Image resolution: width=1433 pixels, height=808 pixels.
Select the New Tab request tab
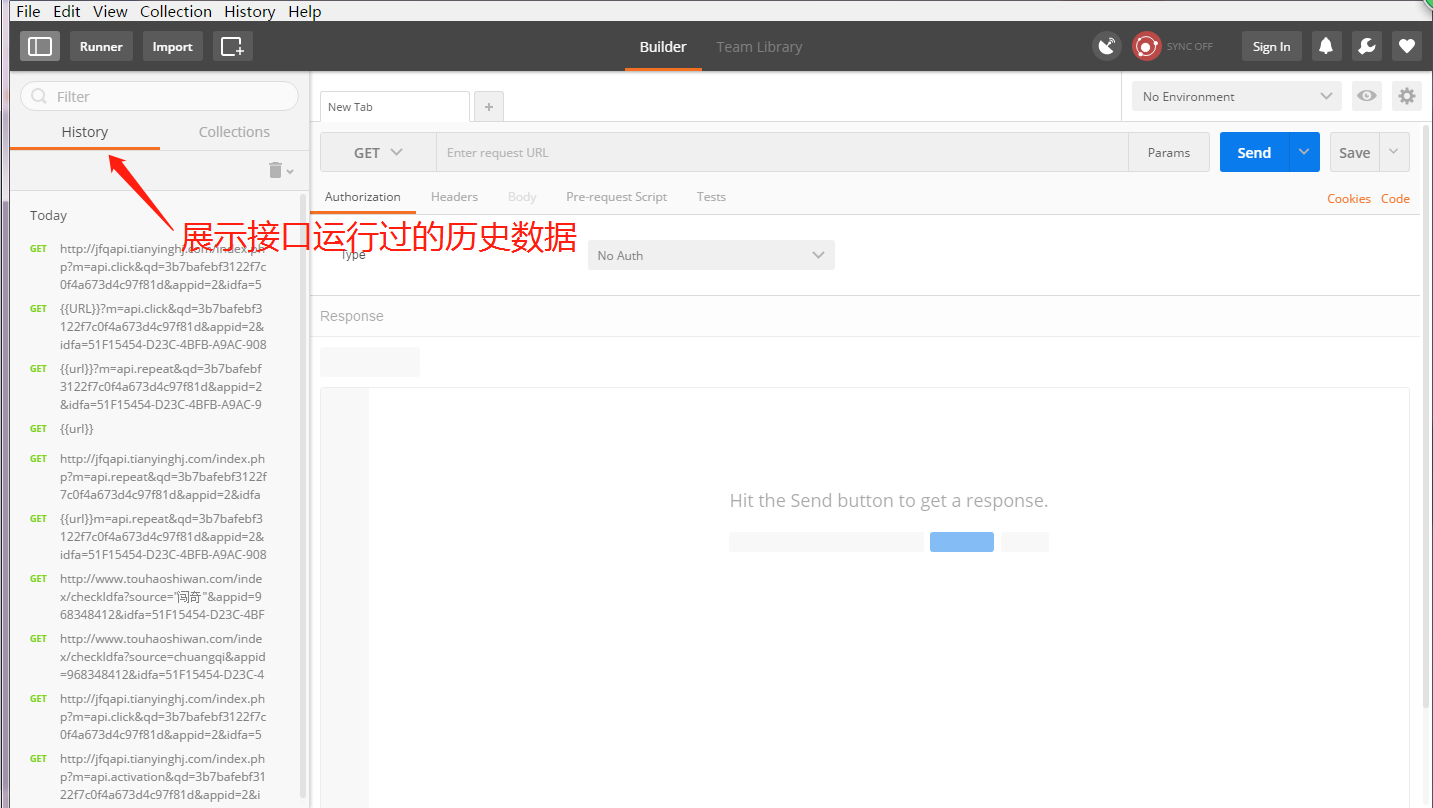(394, 107)
